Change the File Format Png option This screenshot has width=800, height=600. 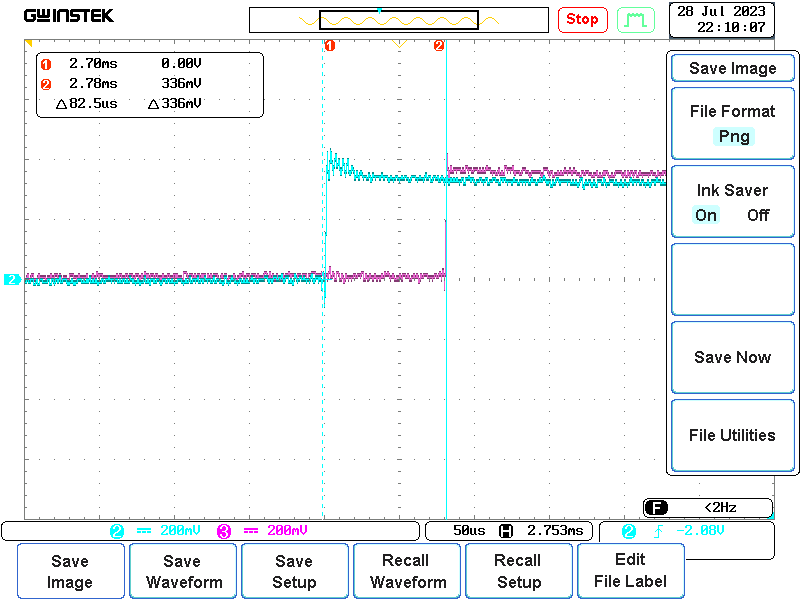(x=733, y=137)
